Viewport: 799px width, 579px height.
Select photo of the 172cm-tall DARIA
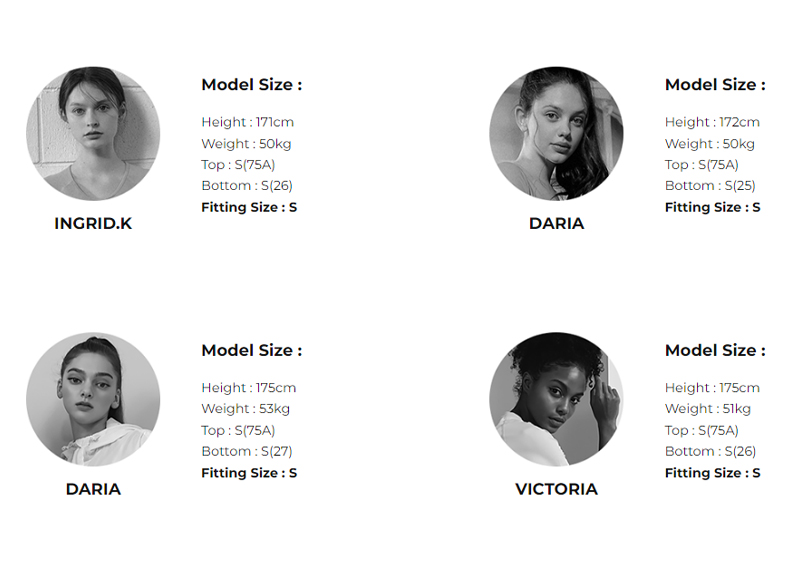pyautogui.click(x=556, y=134)
